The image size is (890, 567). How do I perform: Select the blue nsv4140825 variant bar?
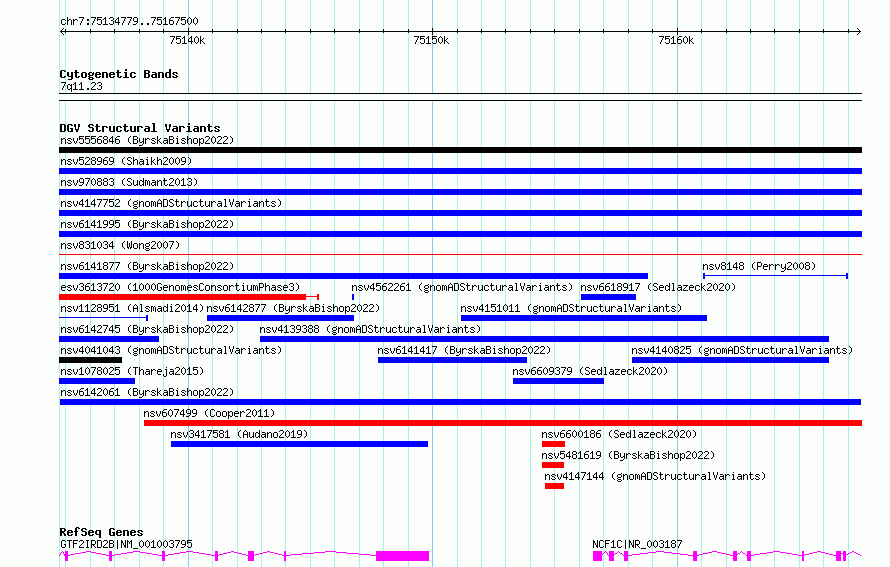point(731,360)
